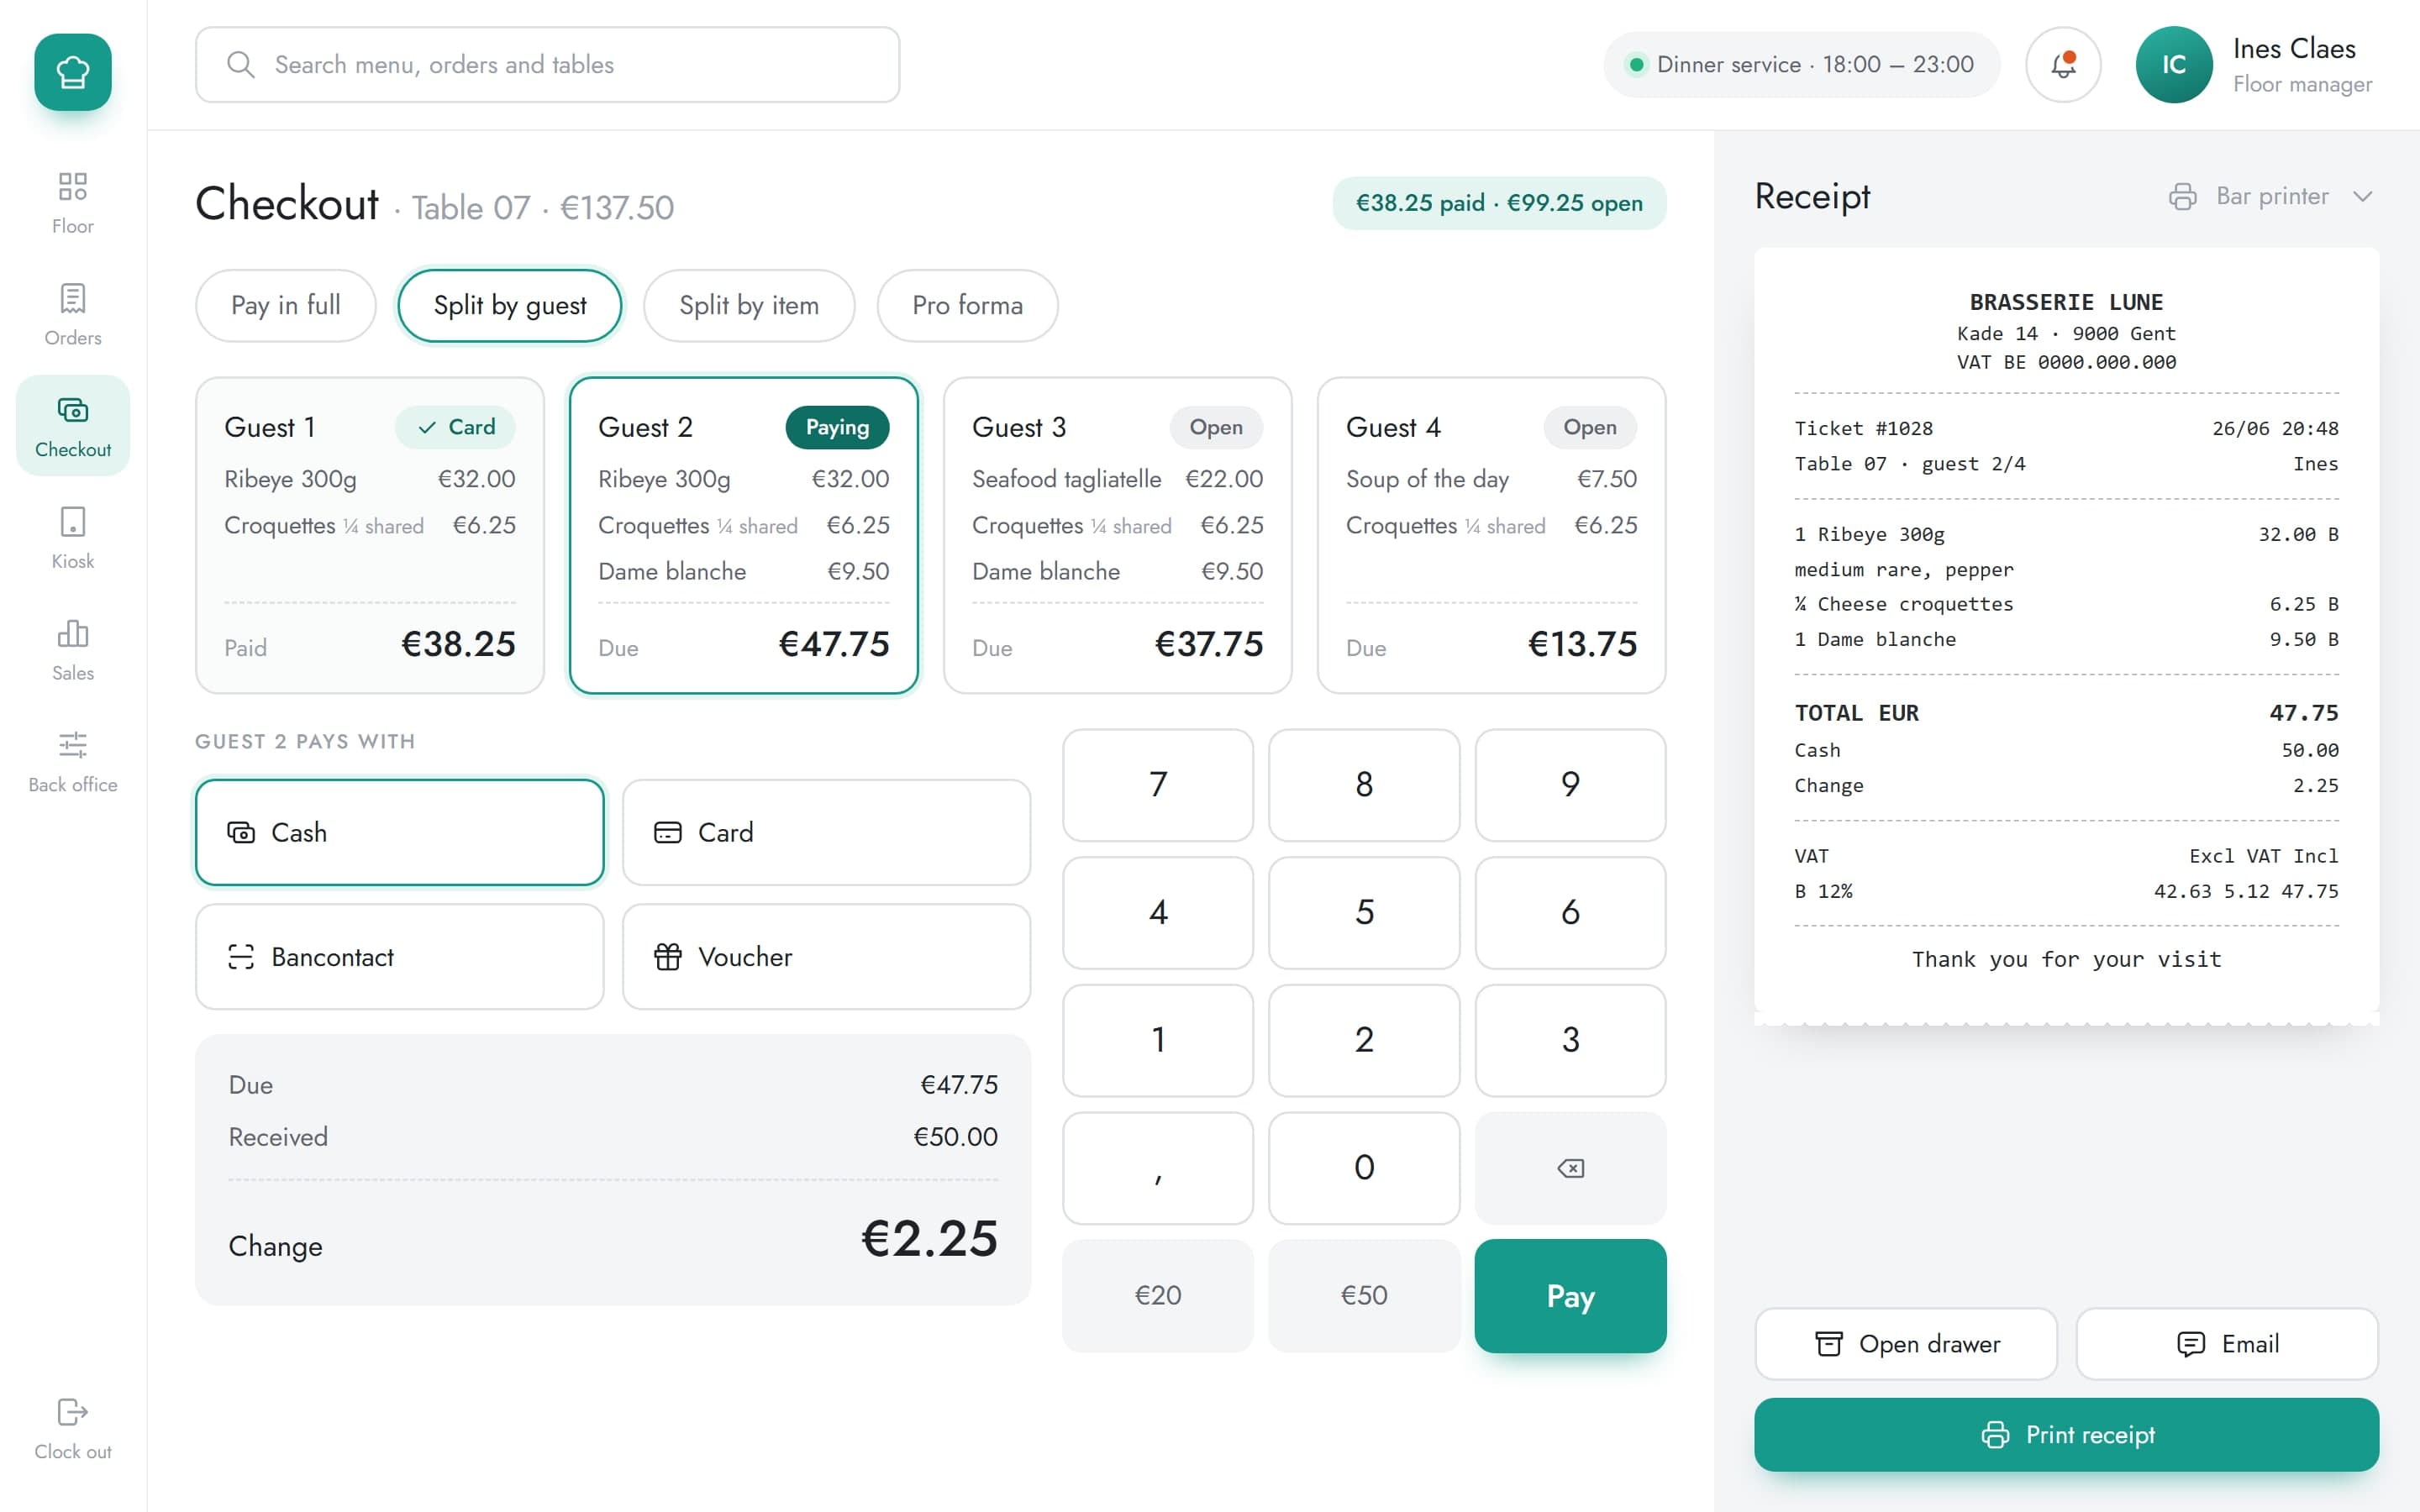The height and width of the screenshot is (1512, 2420).
Task: Choose Cash as payment method
Action: click(x=400, y=832)
